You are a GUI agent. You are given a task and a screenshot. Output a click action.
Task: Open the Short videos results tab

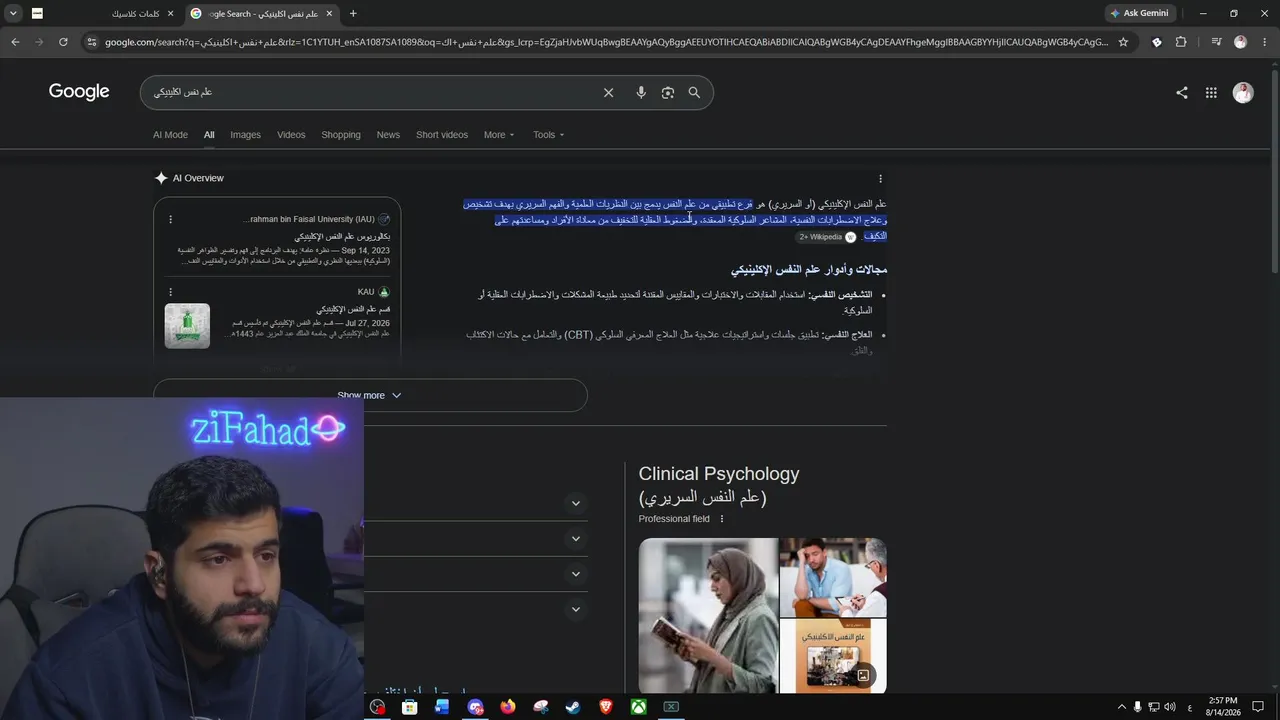pyautogui.click(x=442, y=135)
